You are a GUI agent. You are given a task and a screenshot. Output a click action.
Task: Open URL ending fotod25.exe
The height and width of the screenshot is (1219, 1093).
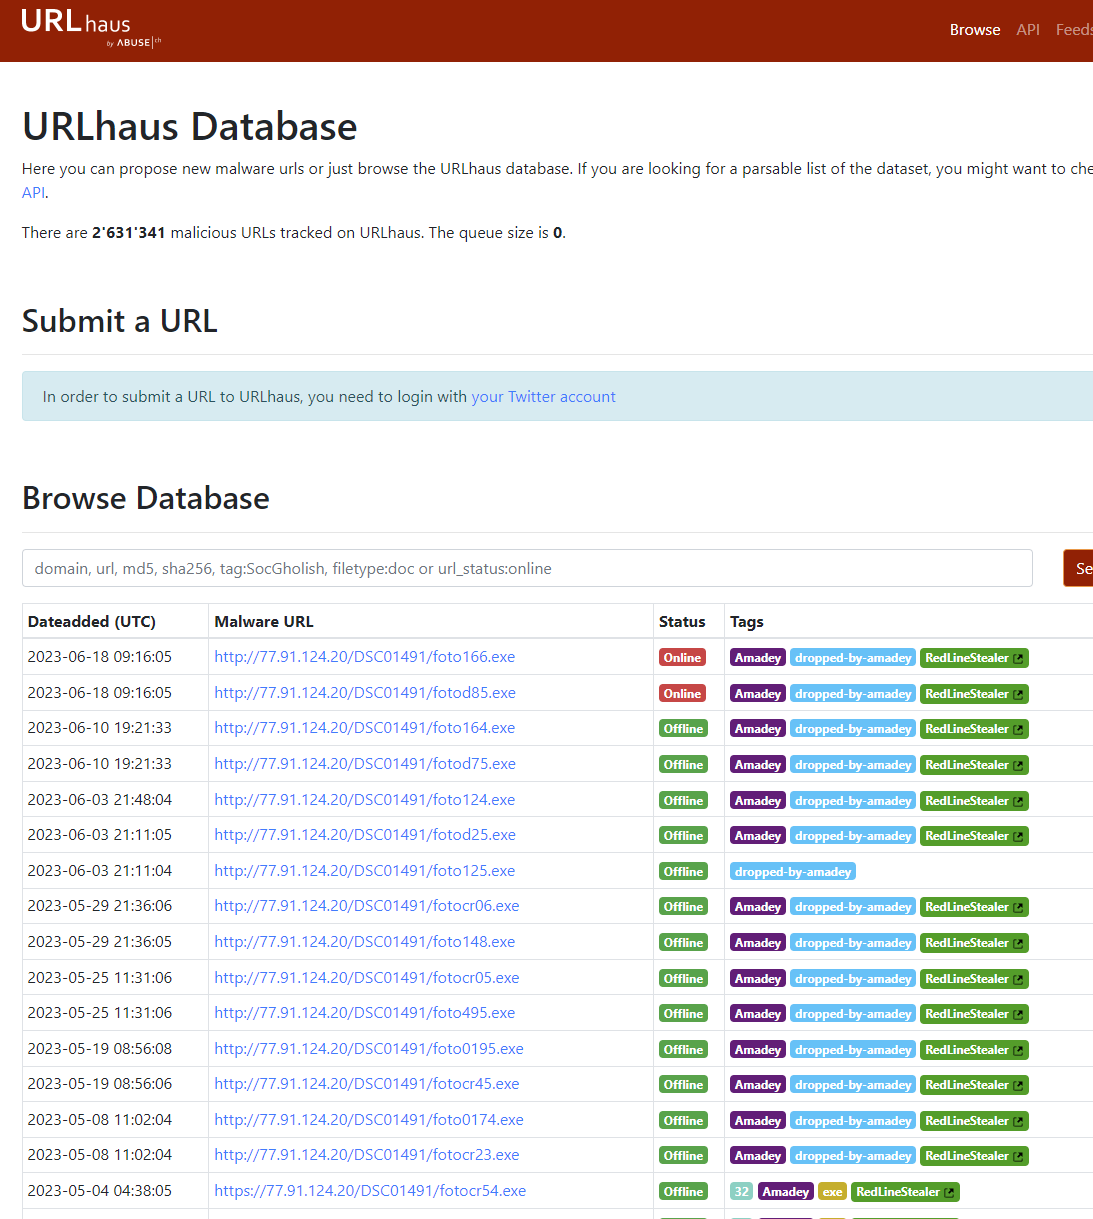(x=365, y=835)
